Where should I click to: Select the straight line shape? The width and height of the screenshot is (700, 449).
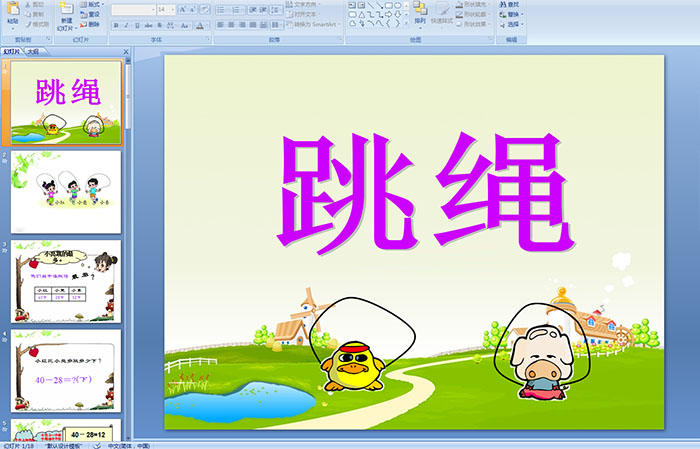(370, 5)
